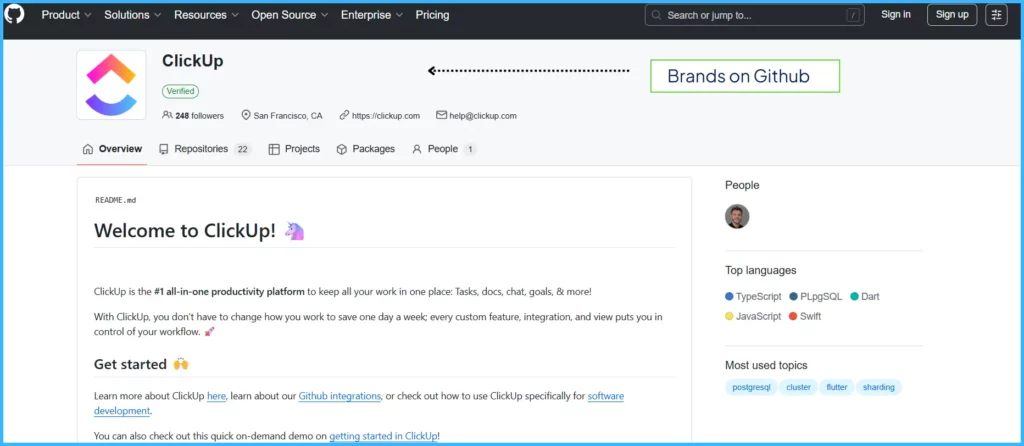Click the Swift red language dot
Viewport: 1024px width, 446px height.
pos(793,316)
